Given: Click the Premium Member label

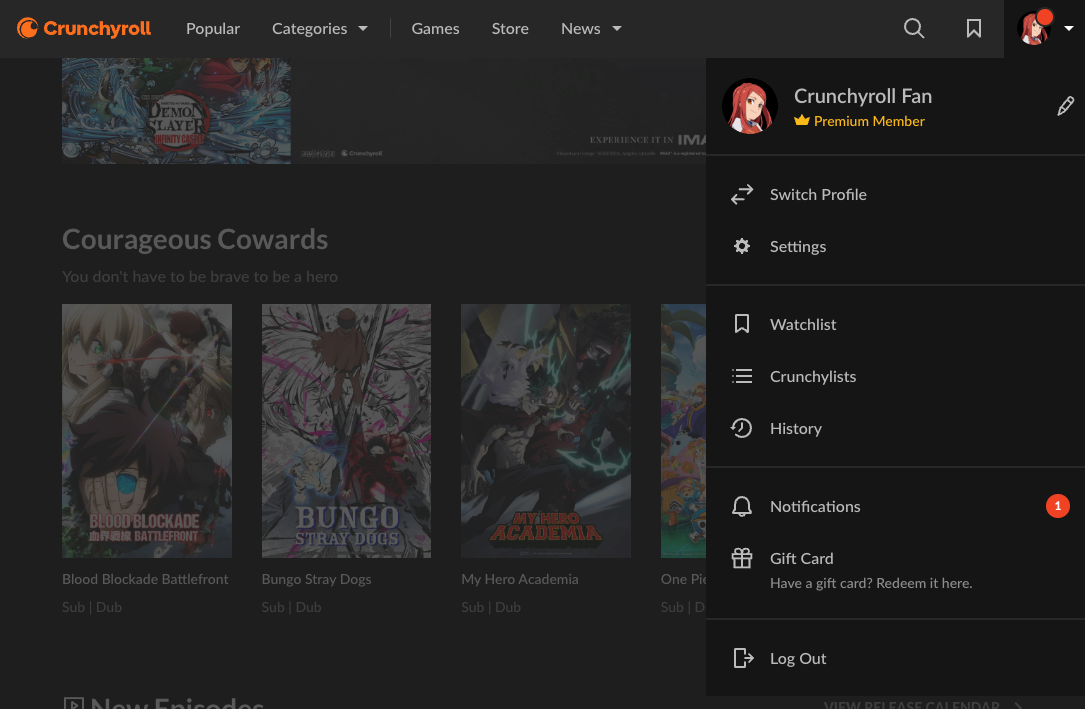Looking at the screenshot, I should pos(869,121).
